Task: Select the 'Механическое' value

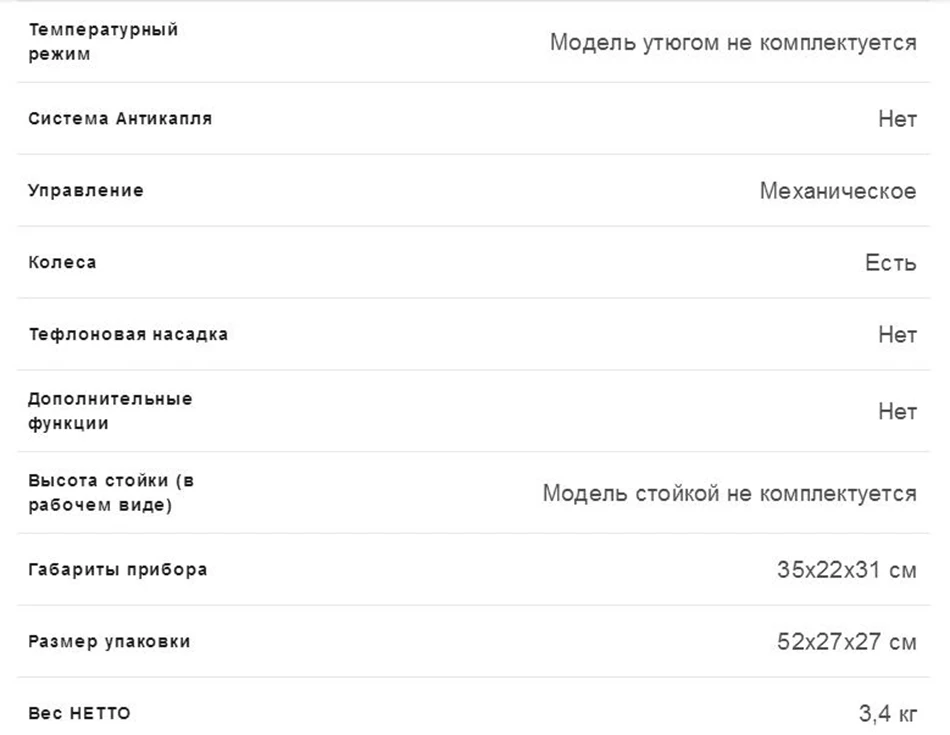Action: coord(838,191)
